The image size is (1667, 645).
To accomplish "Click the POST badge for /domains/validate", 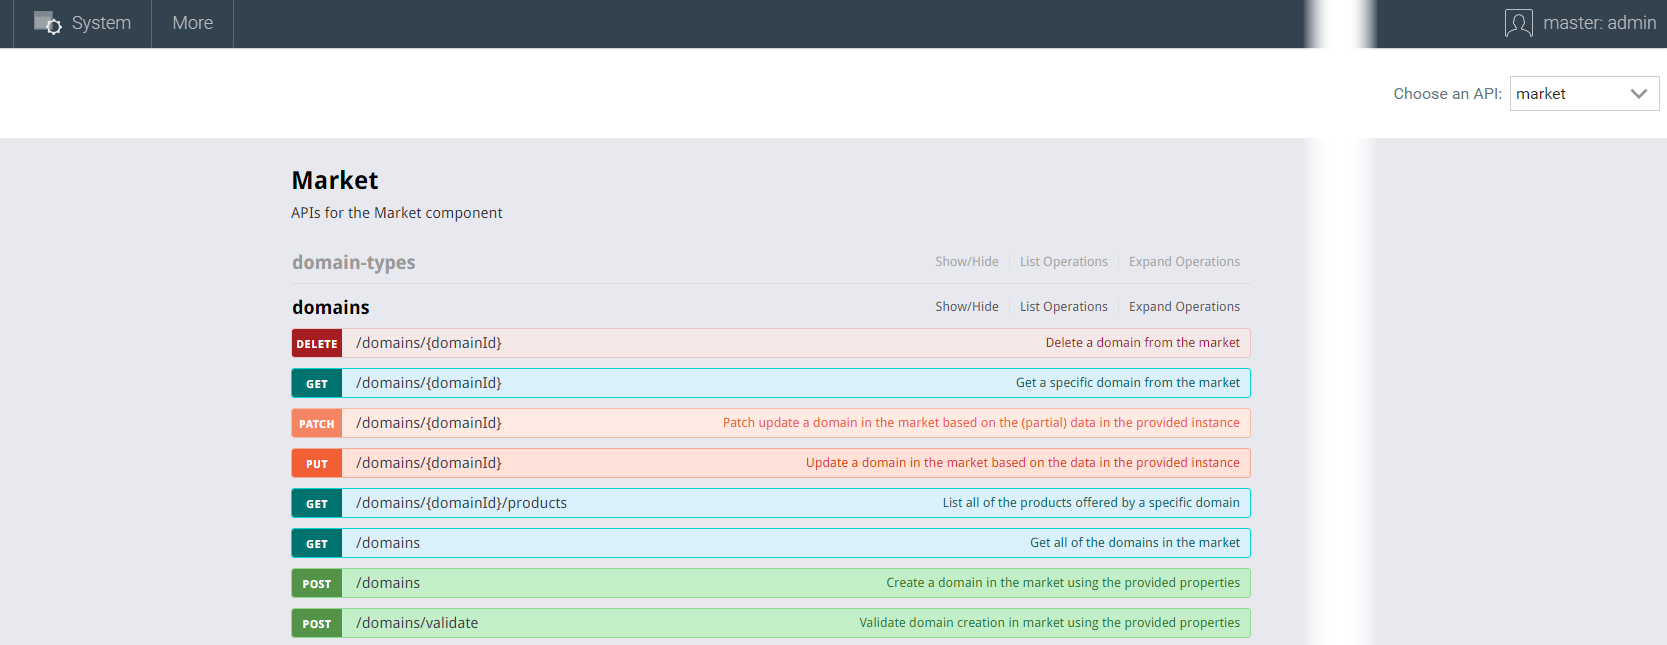I will pos(317,624).
